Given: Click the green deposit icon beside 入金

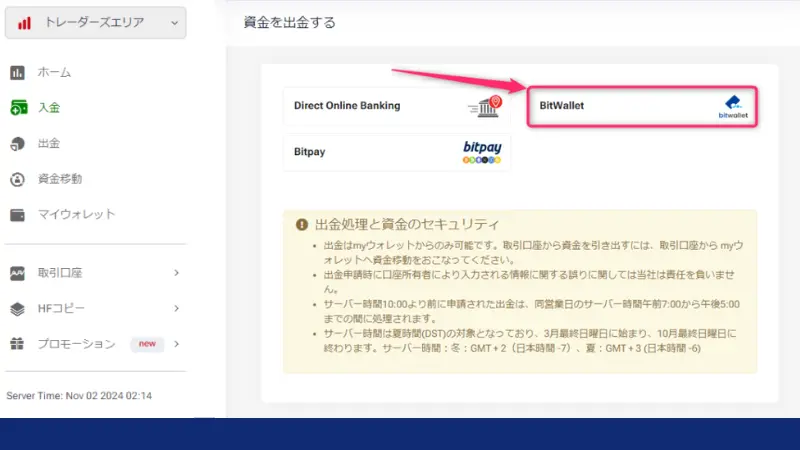Looking at the screenshot, I should point(17,108).
